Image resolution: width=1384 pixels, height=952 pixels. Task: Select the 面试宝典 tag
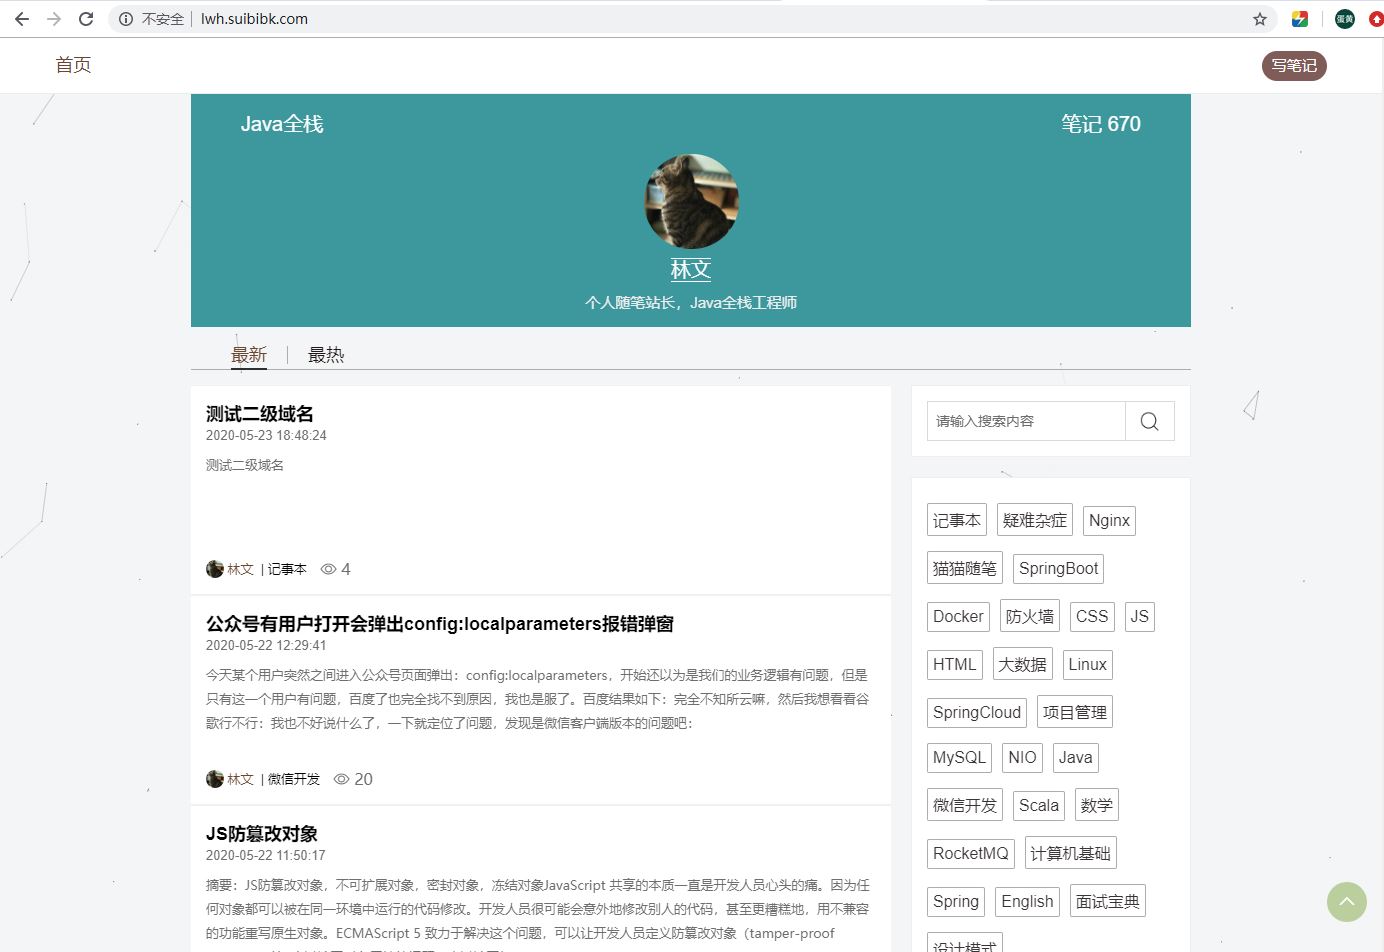1108,901
